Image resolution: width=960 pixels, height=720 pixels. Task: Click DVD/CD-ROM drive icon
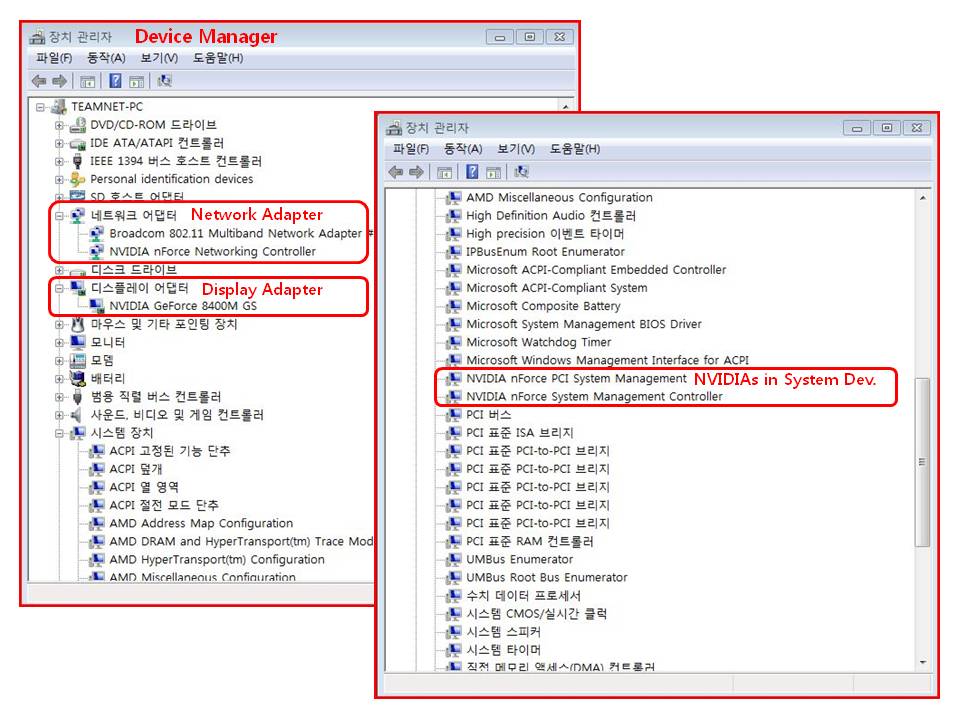[78, 125]
